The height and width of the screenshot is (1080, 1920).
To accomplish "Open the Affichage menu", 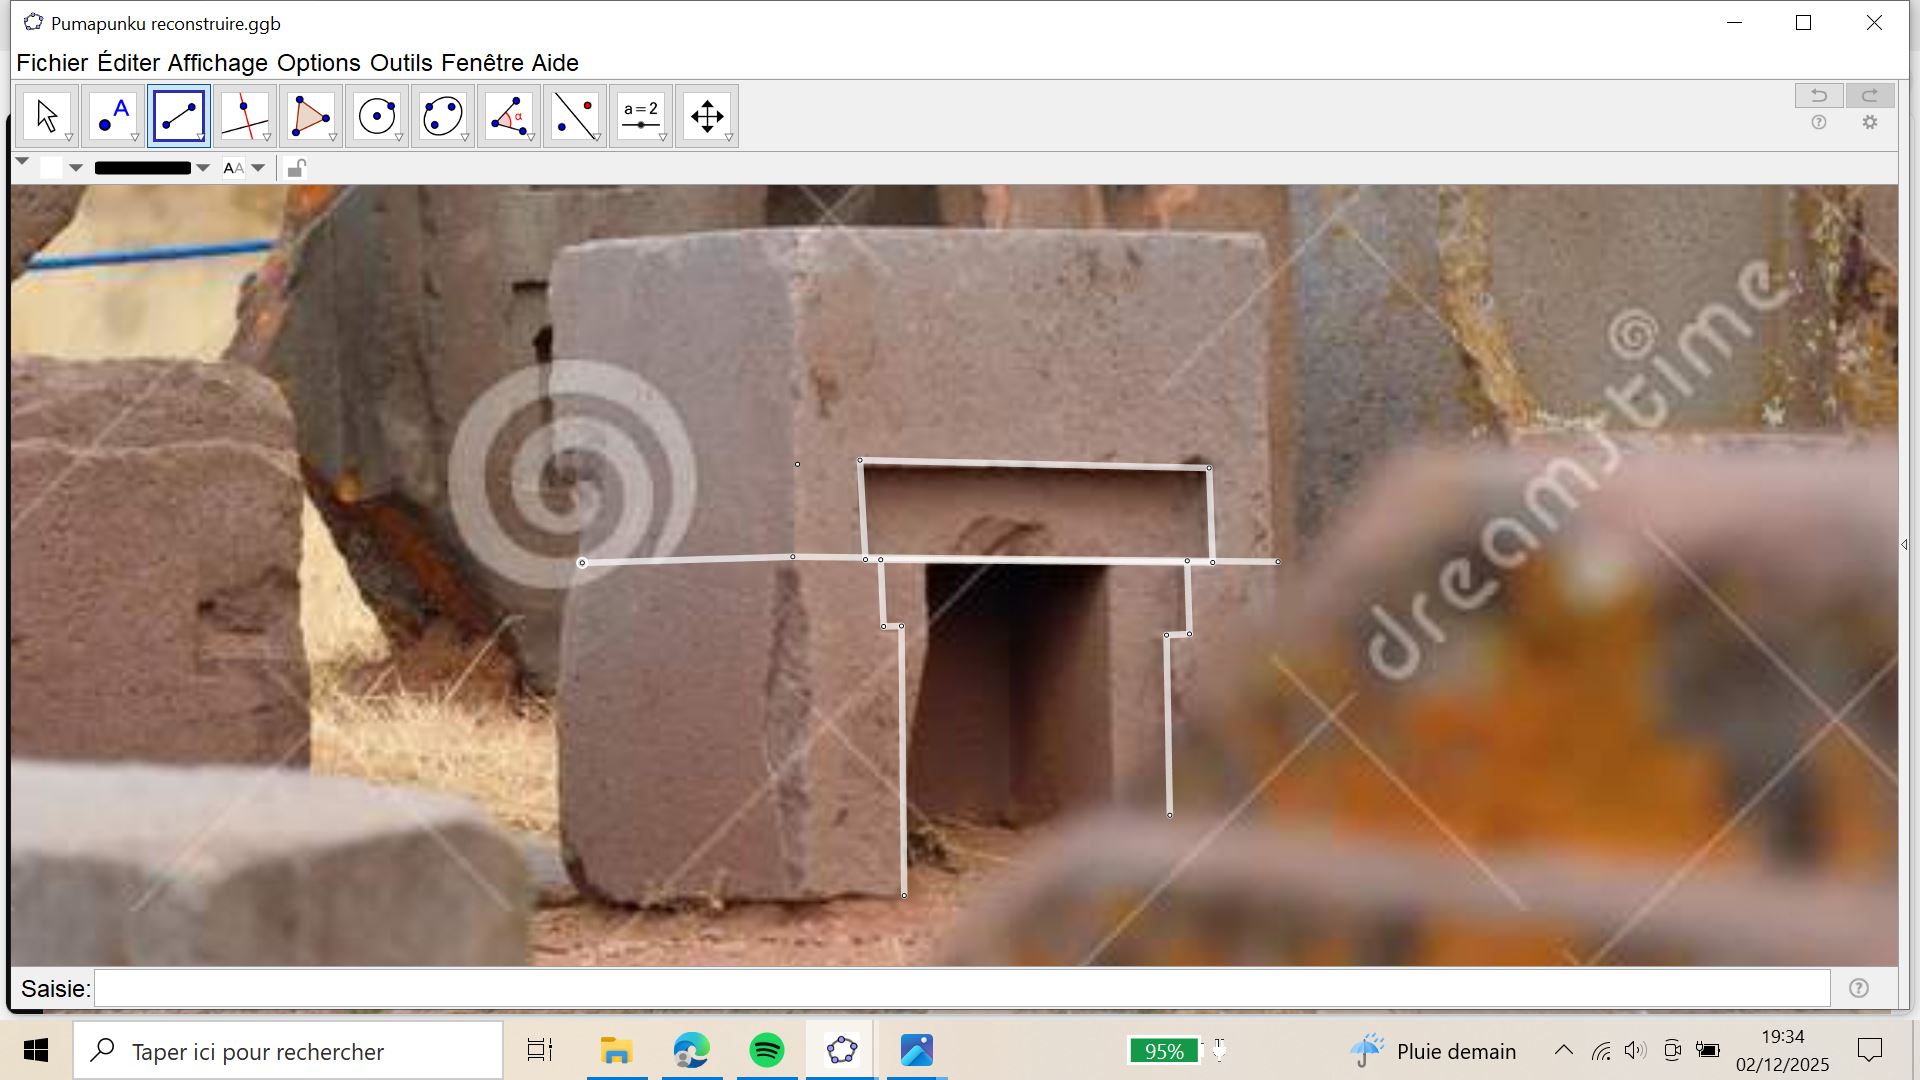I will tap(217, 63).
